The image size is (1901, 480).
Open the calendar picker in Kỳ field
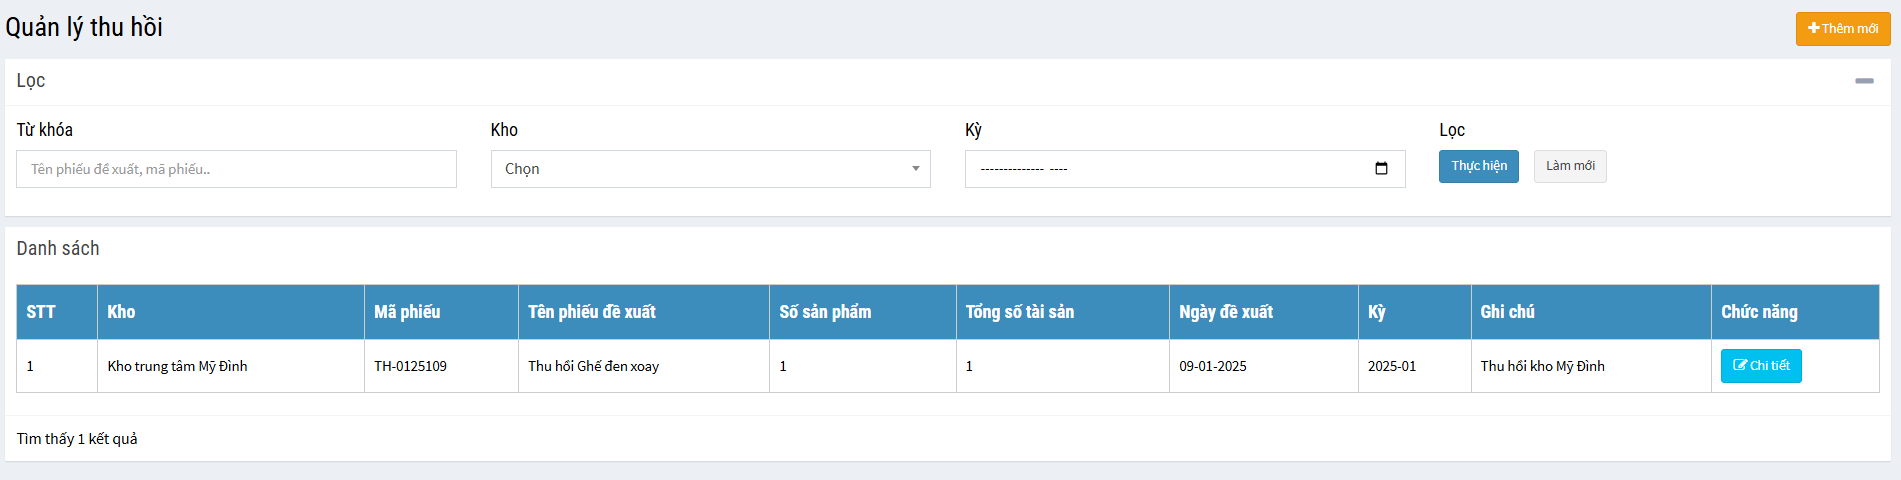click(x=1381, y=169)
